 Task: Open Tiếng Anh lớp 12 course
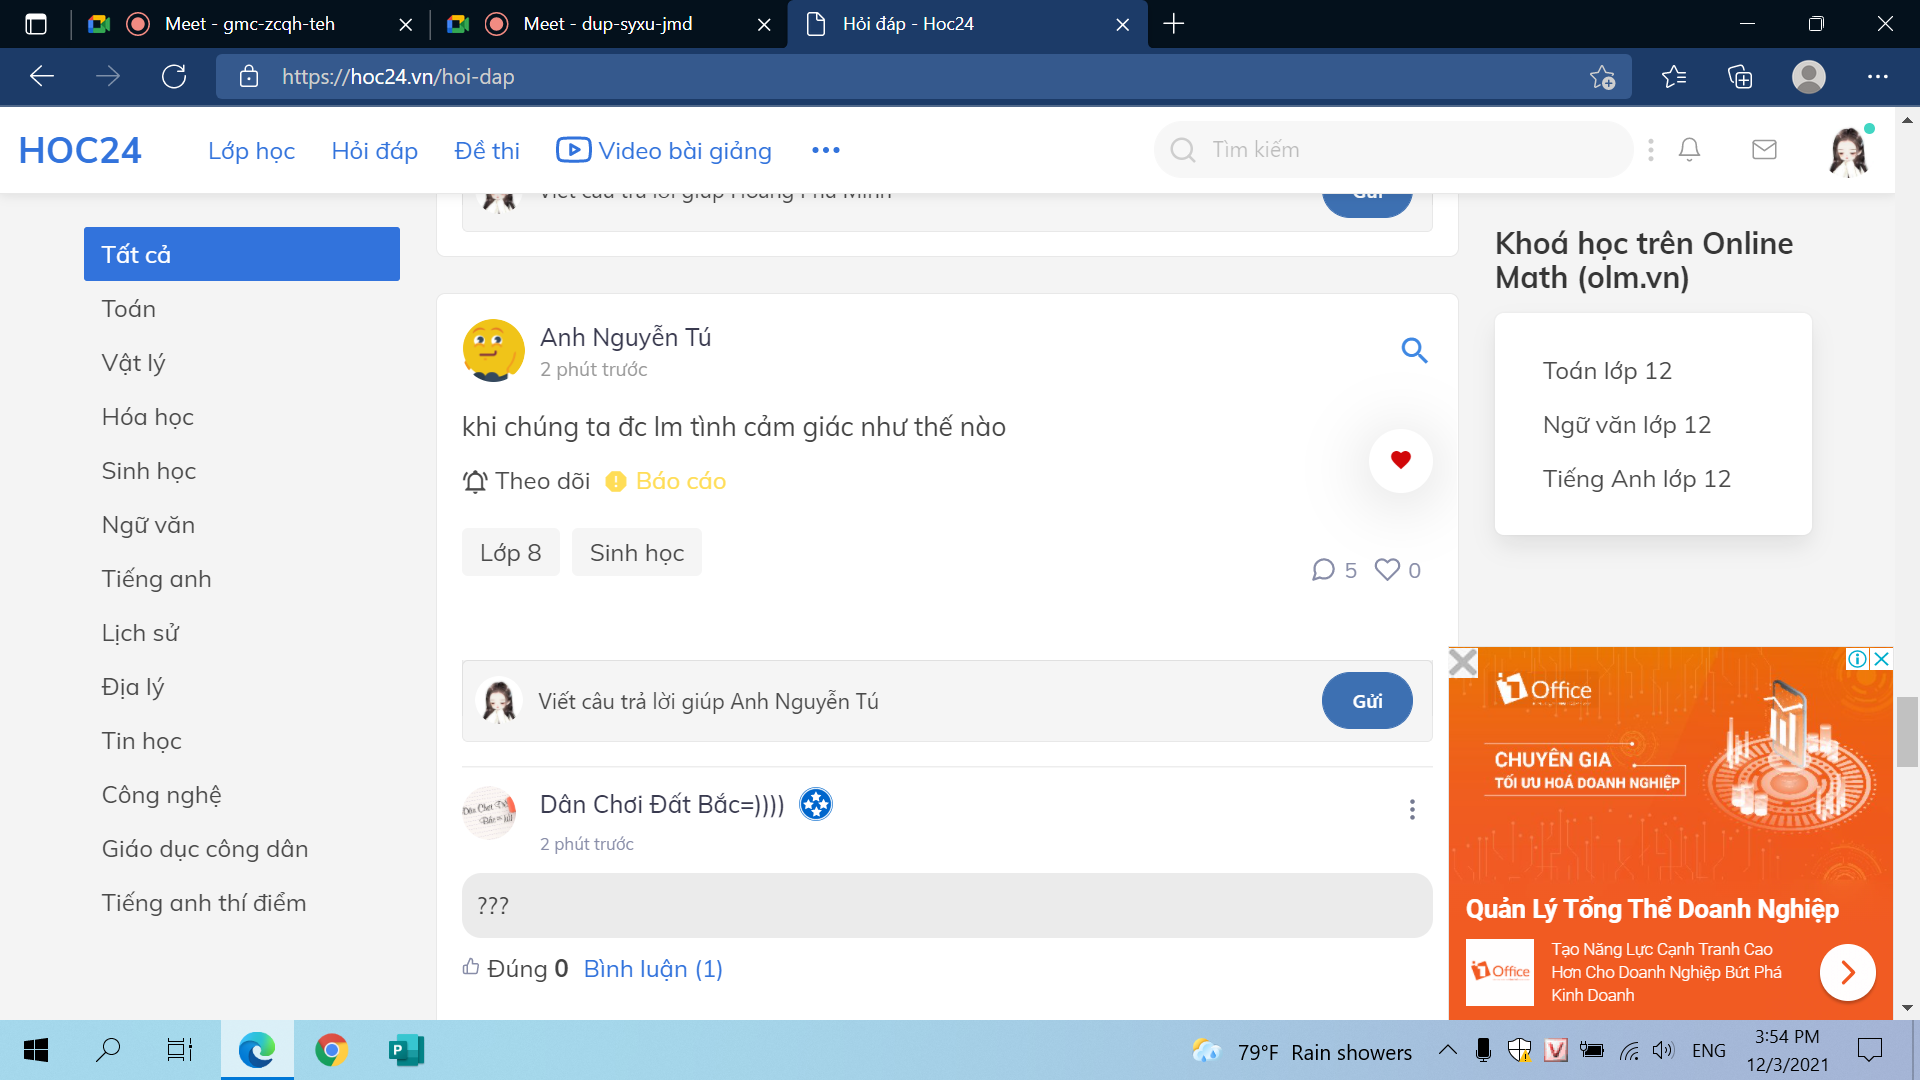(x=1637, y=479)
